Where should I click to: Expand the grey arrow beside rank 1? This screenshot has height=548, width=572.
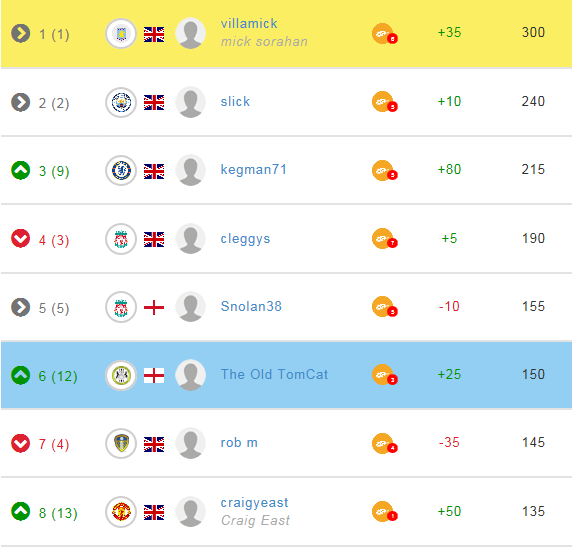(21, 34)
